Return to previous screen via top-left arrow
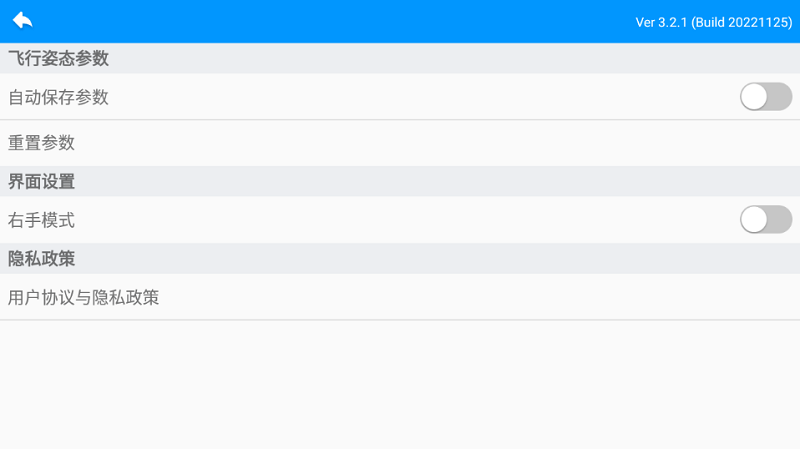Screen dimensions: 800x449 point(22,20)
